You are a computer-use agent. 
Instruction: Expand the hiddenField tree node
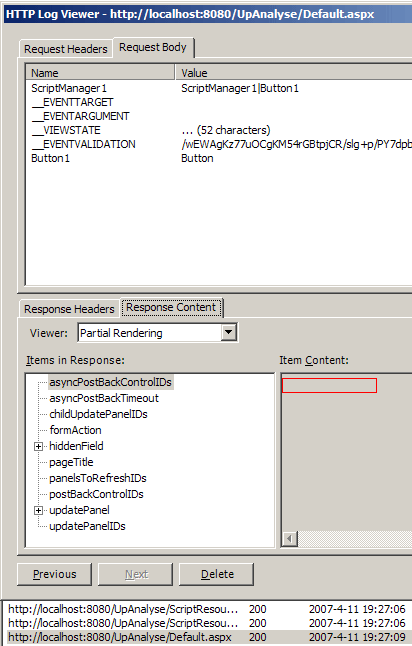click(x=38, y=447)
